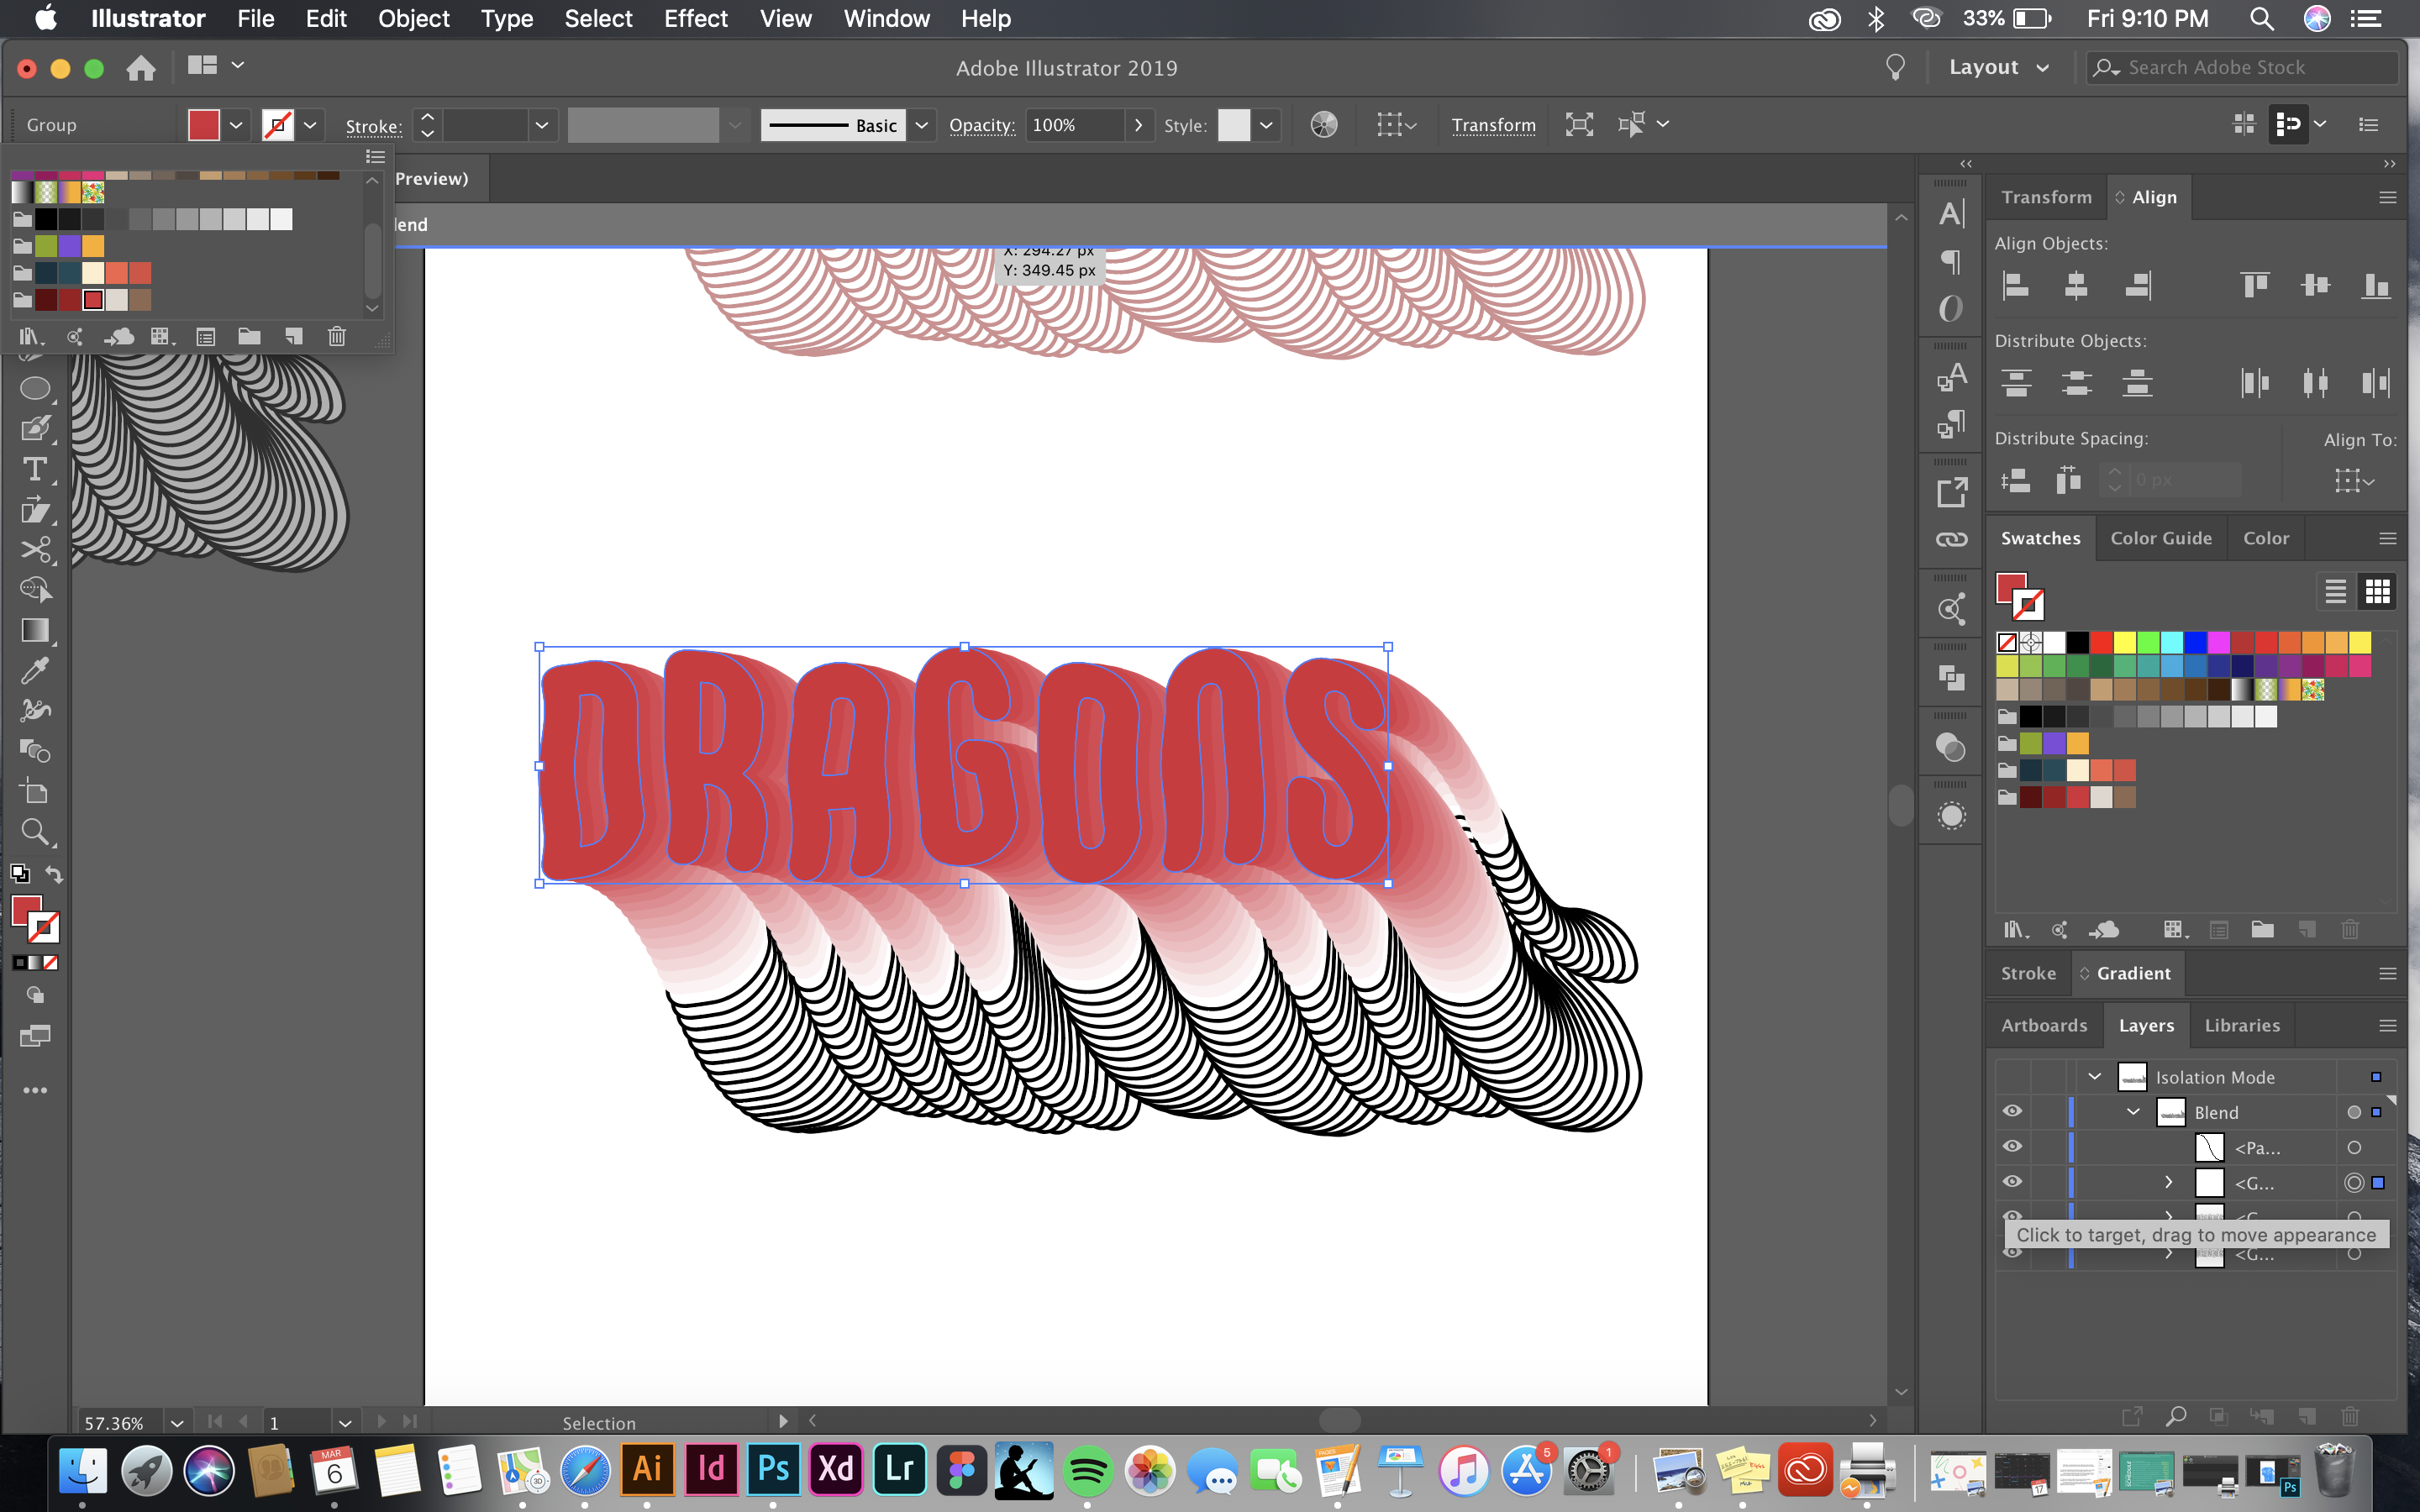The image size is (2420, 1512).
Task: Select the Eyedropper tool
Action: point(35,670)
